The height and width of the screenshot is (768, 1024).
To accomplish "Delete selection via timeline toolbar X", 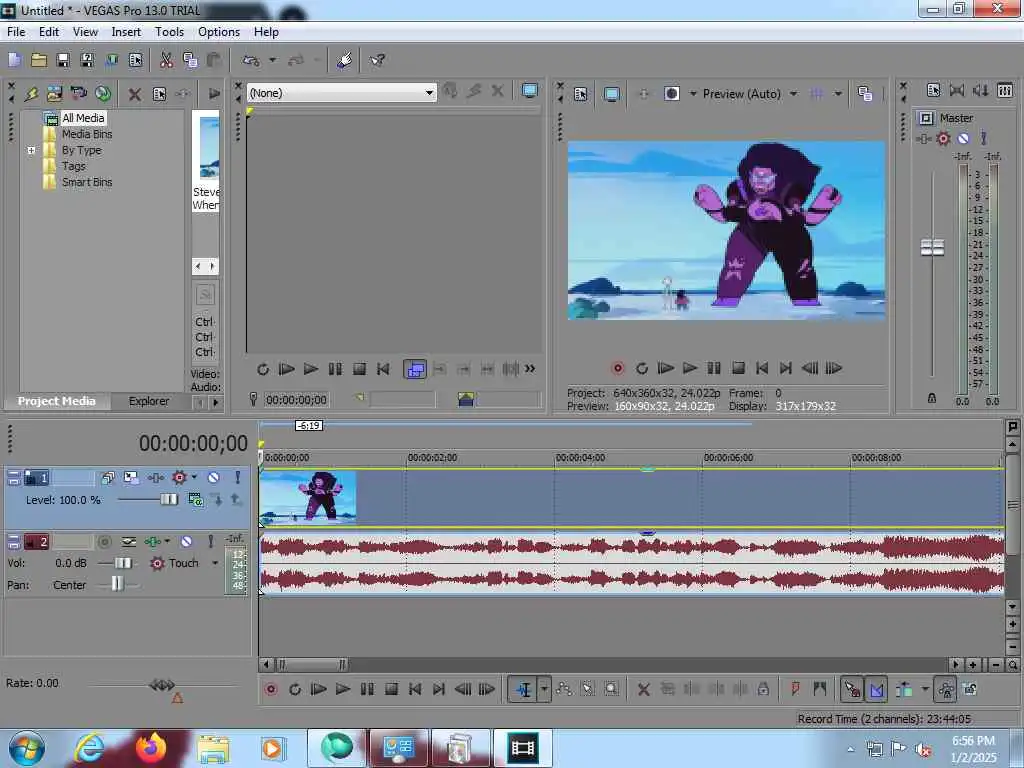I will (x=643, y=689).
